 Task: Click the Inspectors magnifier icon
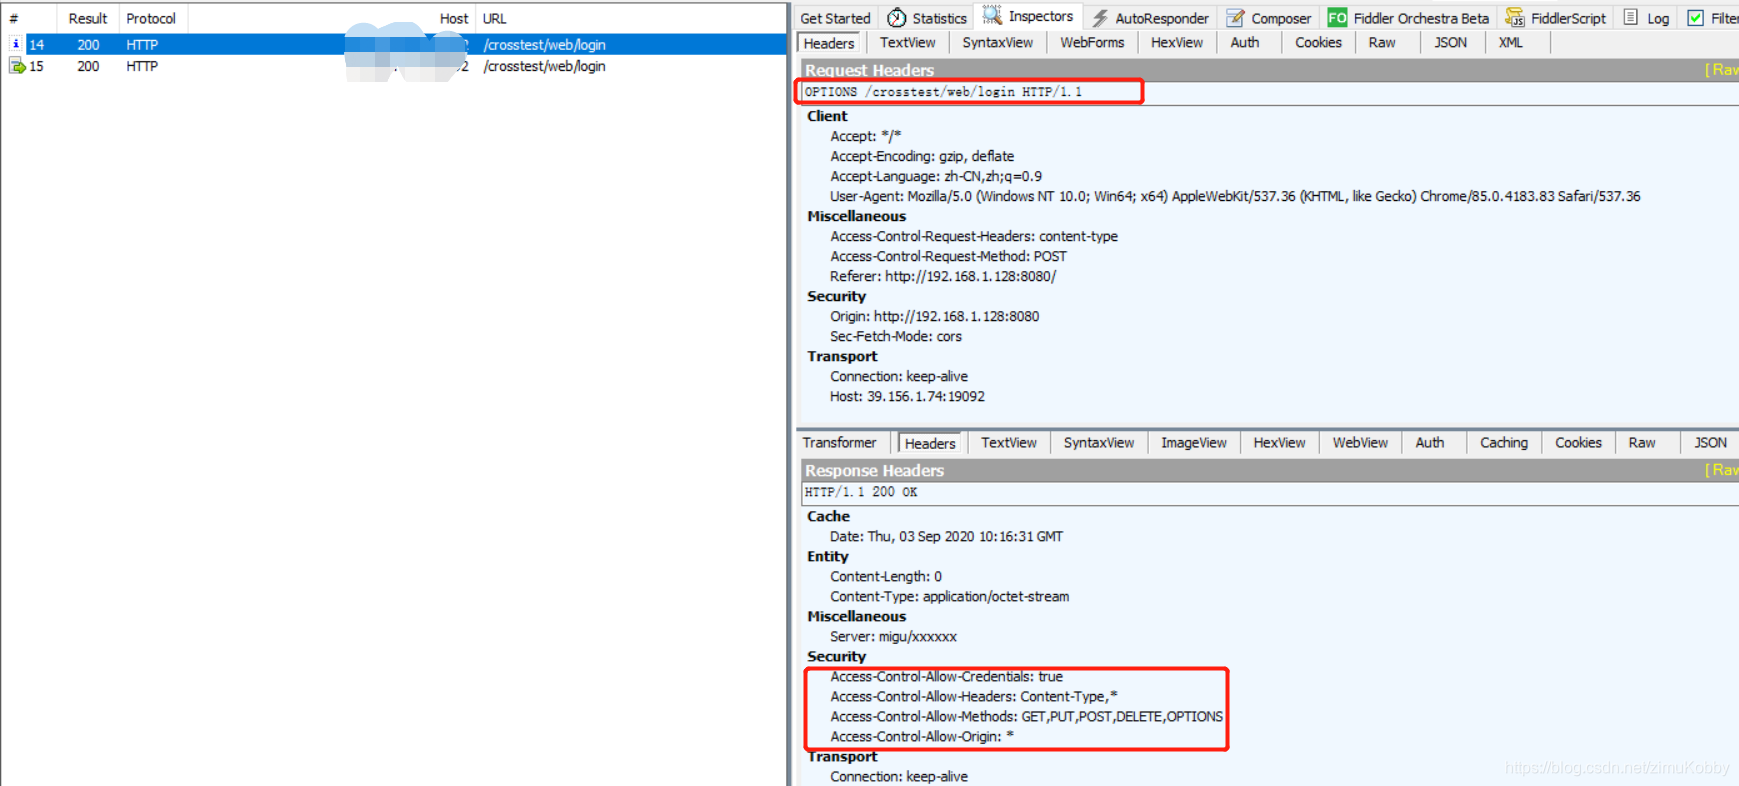click(992, 15)
